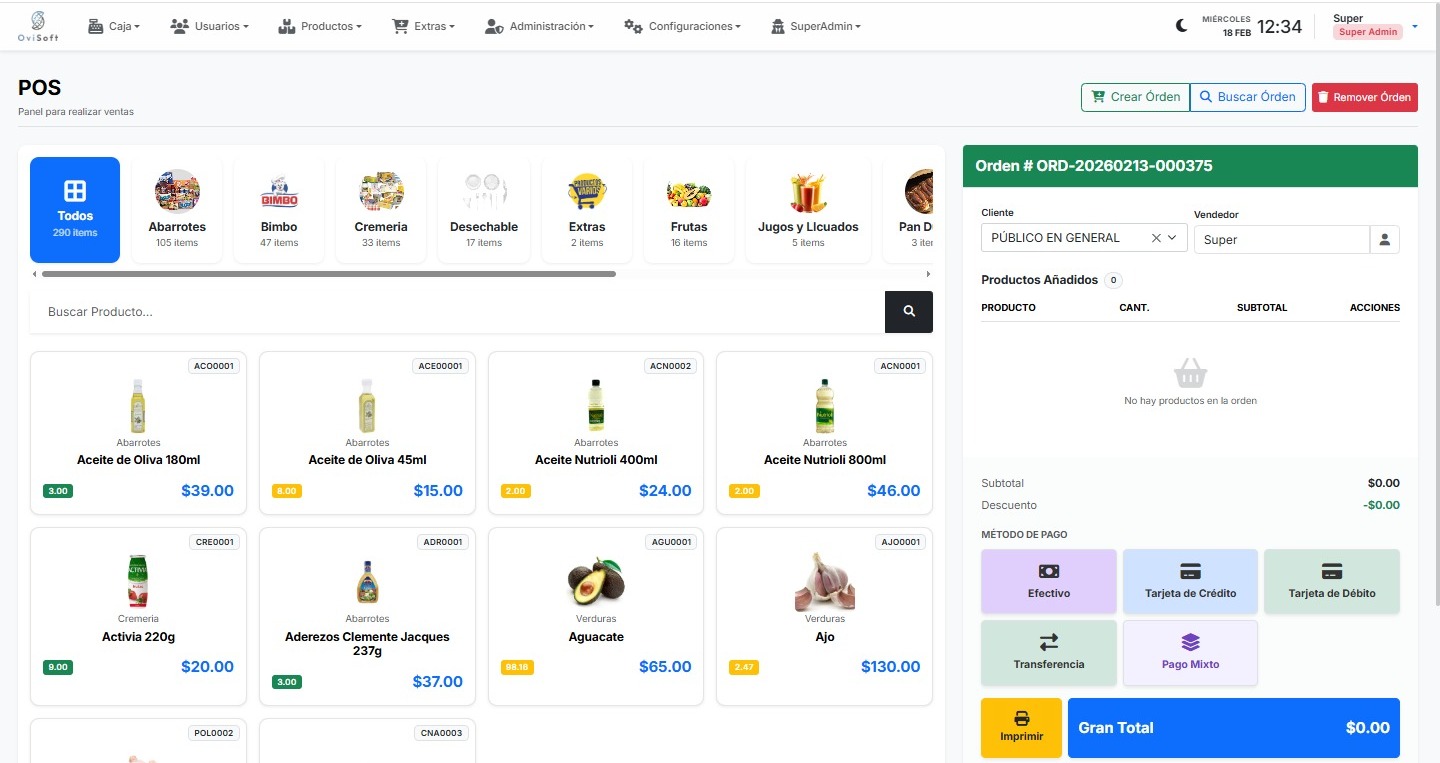Screen dimensions: 1440x763
Task: Open the Caja dropdown menu
Action: 114,27
